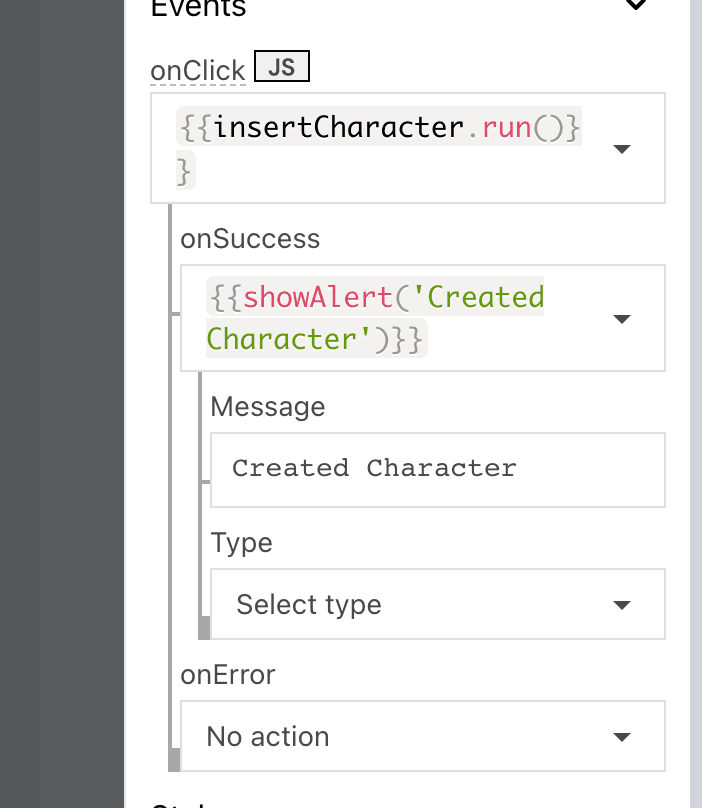Click the insertCharacter.run() code field

[378, 128]
